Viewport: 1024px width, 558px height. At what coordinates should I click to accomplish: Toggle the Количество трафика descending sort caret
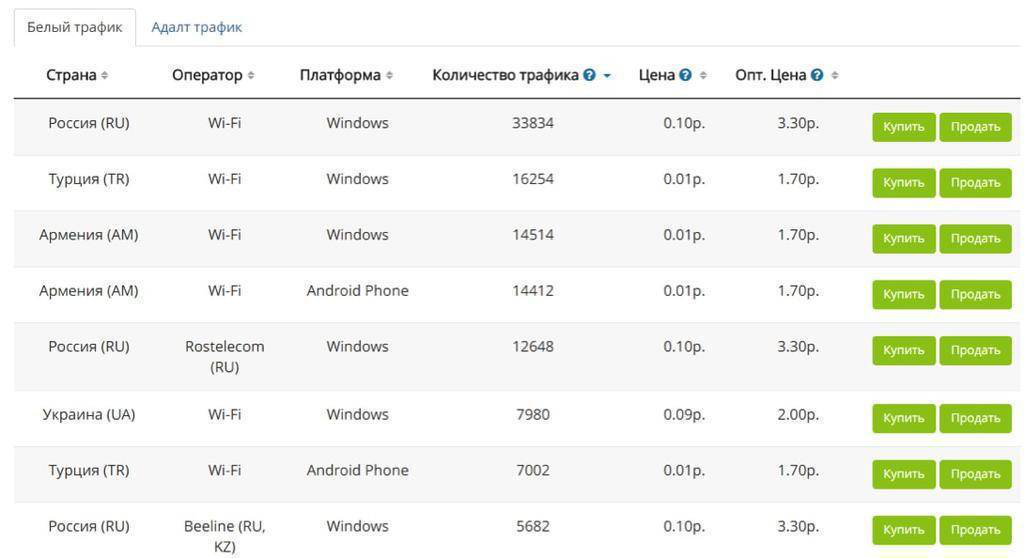coord(607,76)
